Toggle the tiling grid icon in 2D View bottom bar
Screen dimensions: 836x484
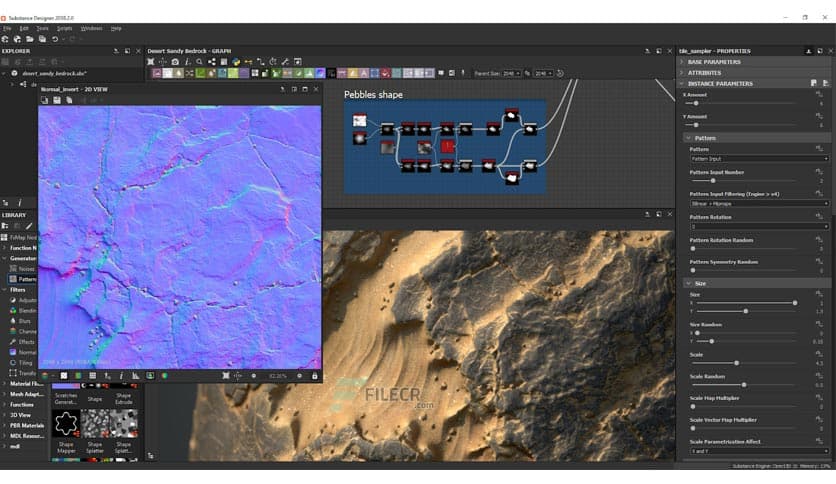[92, 376]
